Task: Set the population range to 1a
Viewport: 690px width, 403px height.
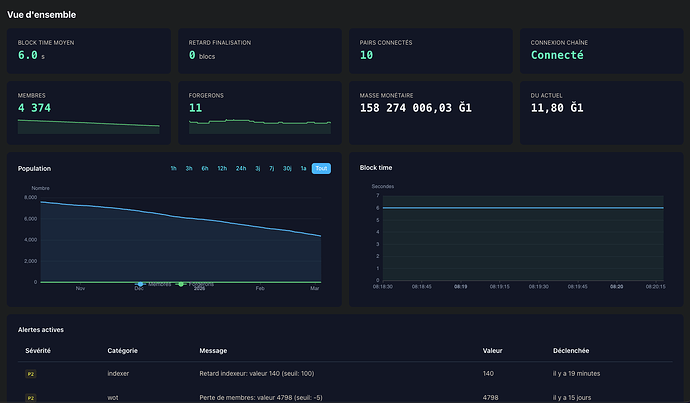Action: [304, 168]
